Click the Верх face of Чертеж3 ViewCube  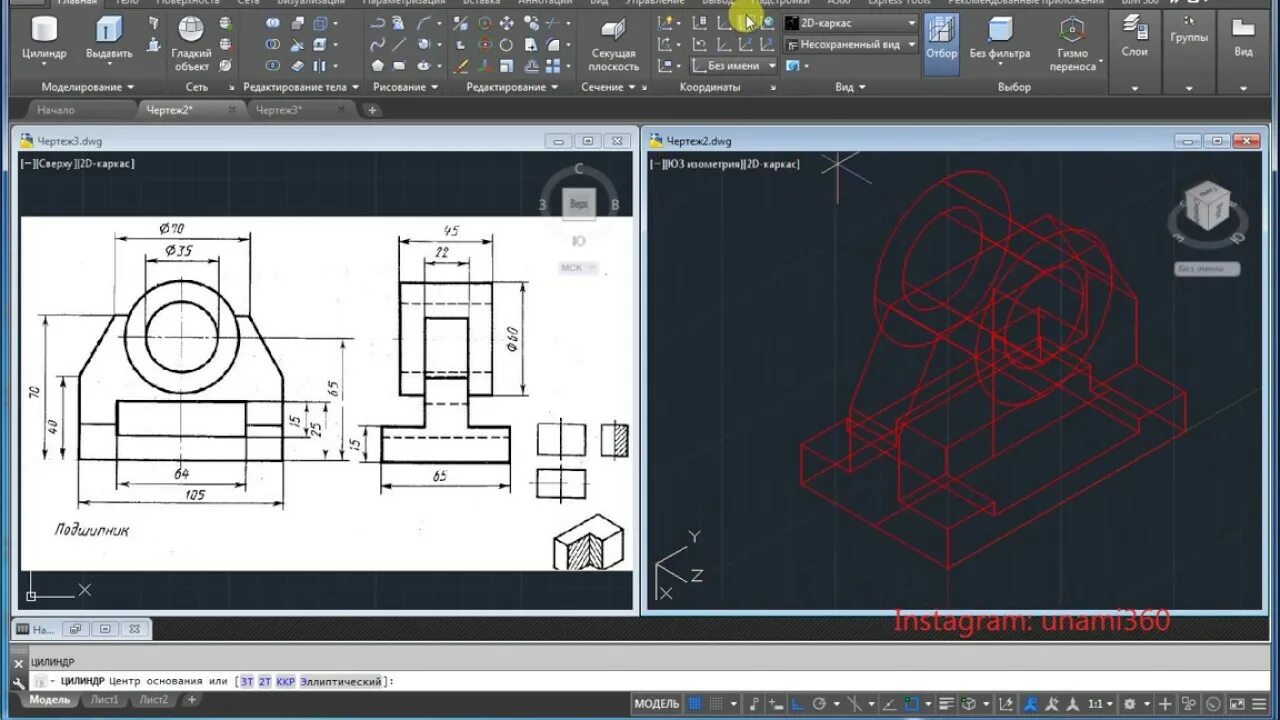(578, 204)
